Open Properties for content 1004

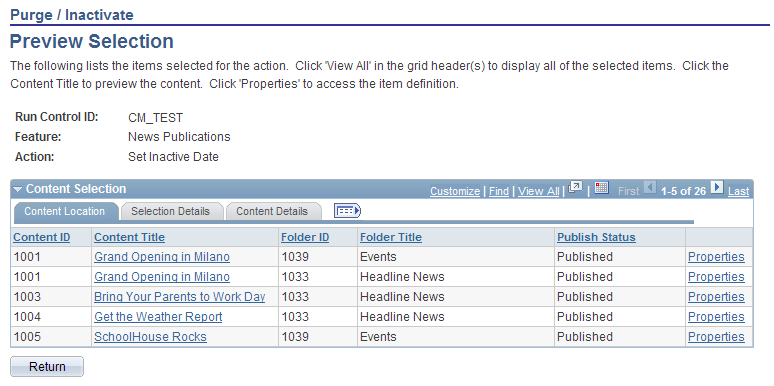(x=716, y=317)
